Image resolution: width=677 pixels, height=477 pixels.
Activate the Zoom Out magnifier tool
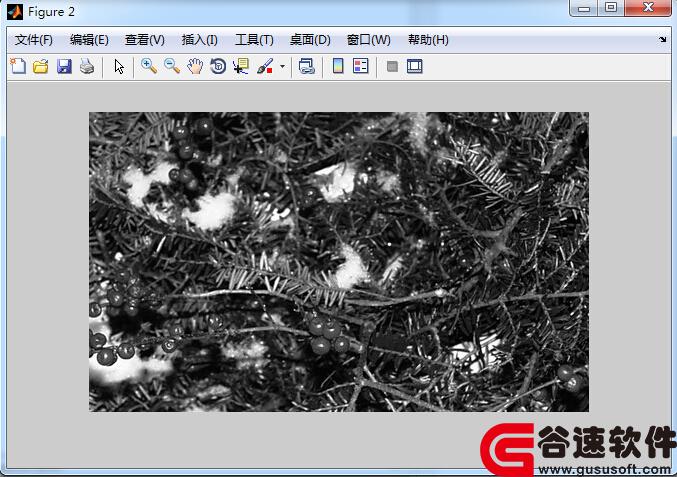click(172, 66)
